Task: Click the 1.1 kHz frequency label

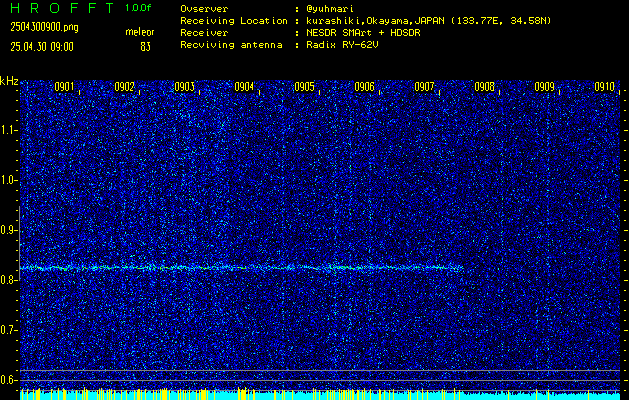Action: 8,130
